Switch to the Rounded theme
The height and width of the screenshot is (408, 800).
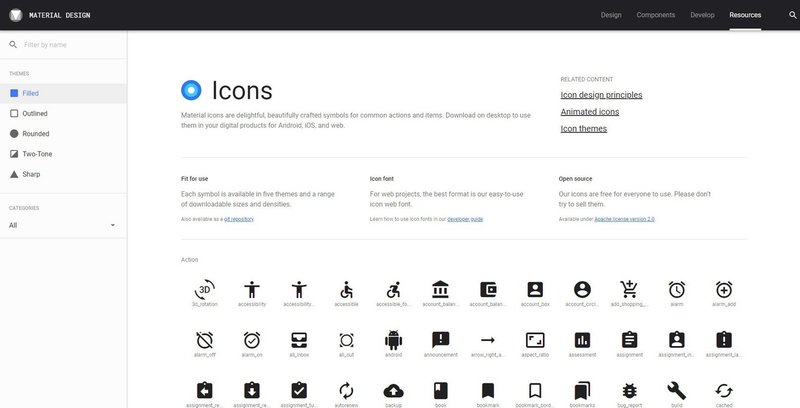(63, 134)
